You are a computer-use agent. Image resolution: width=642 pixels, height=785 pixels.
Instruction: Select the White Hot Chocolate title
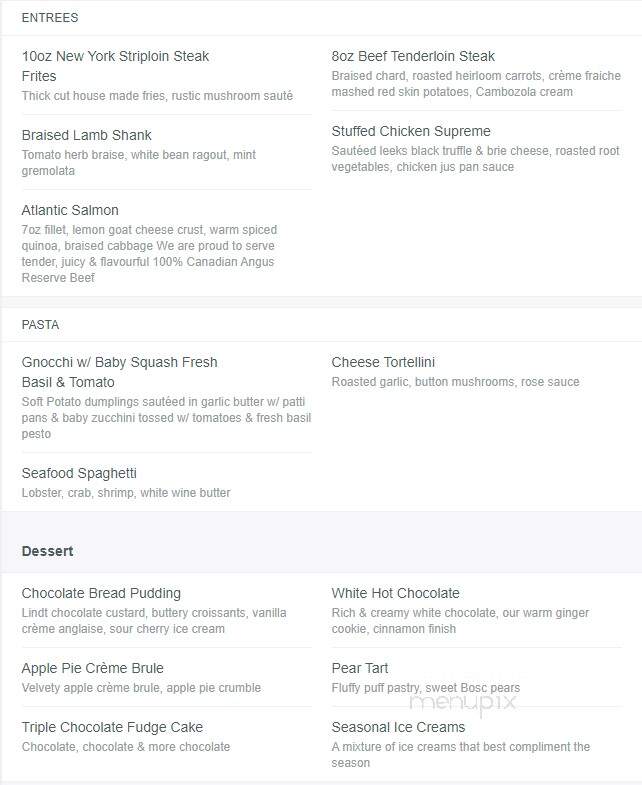(395, 593)
